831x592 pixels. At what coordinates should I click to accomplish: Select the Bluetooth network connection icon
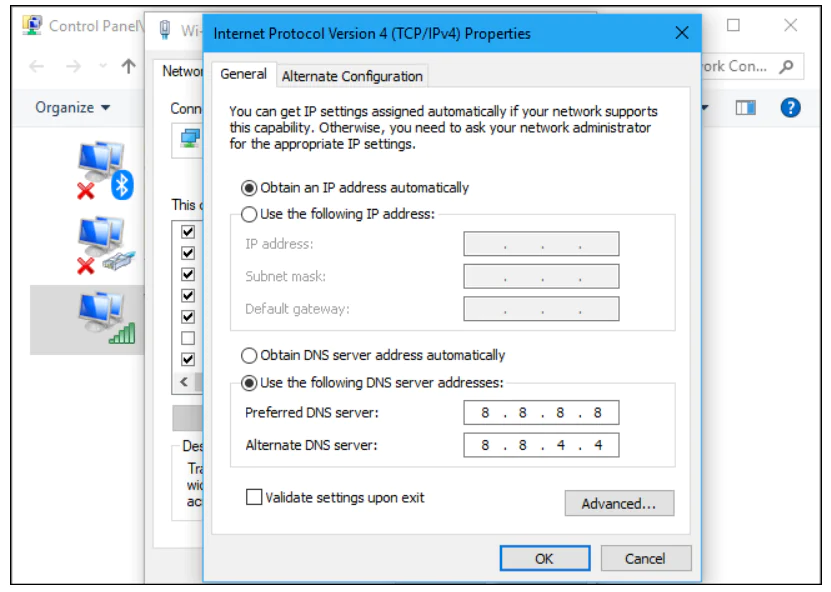(x=104, y=171)
